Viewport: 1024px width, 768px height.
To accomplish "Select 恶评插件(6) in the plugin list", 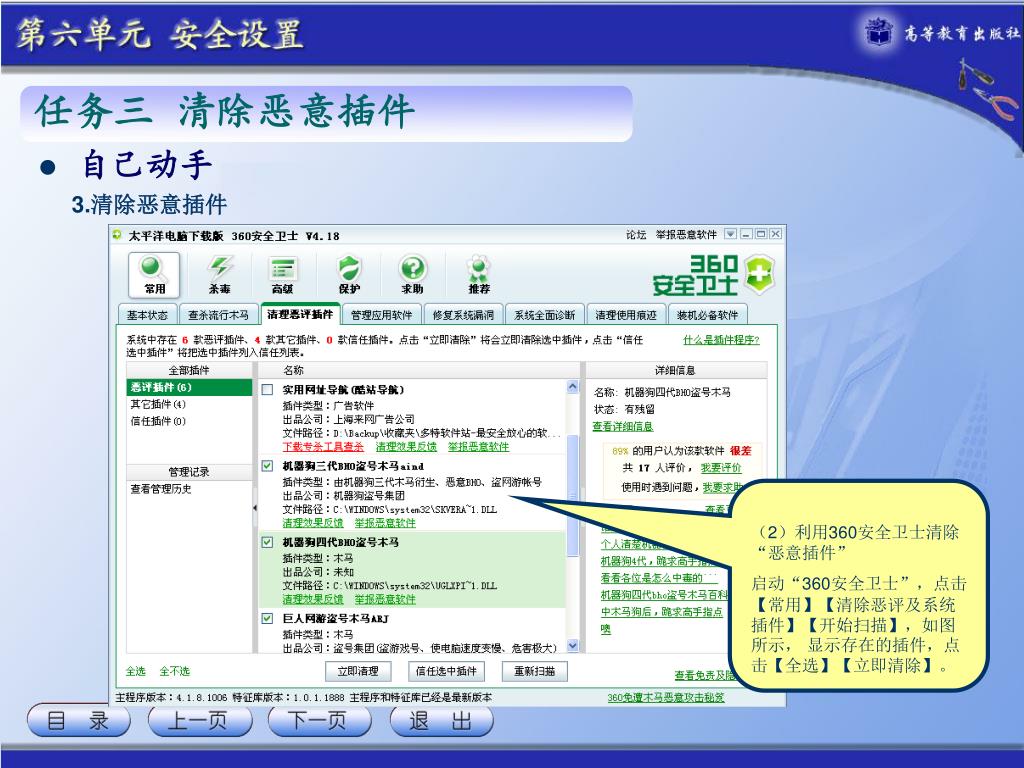I will point(189,387).
